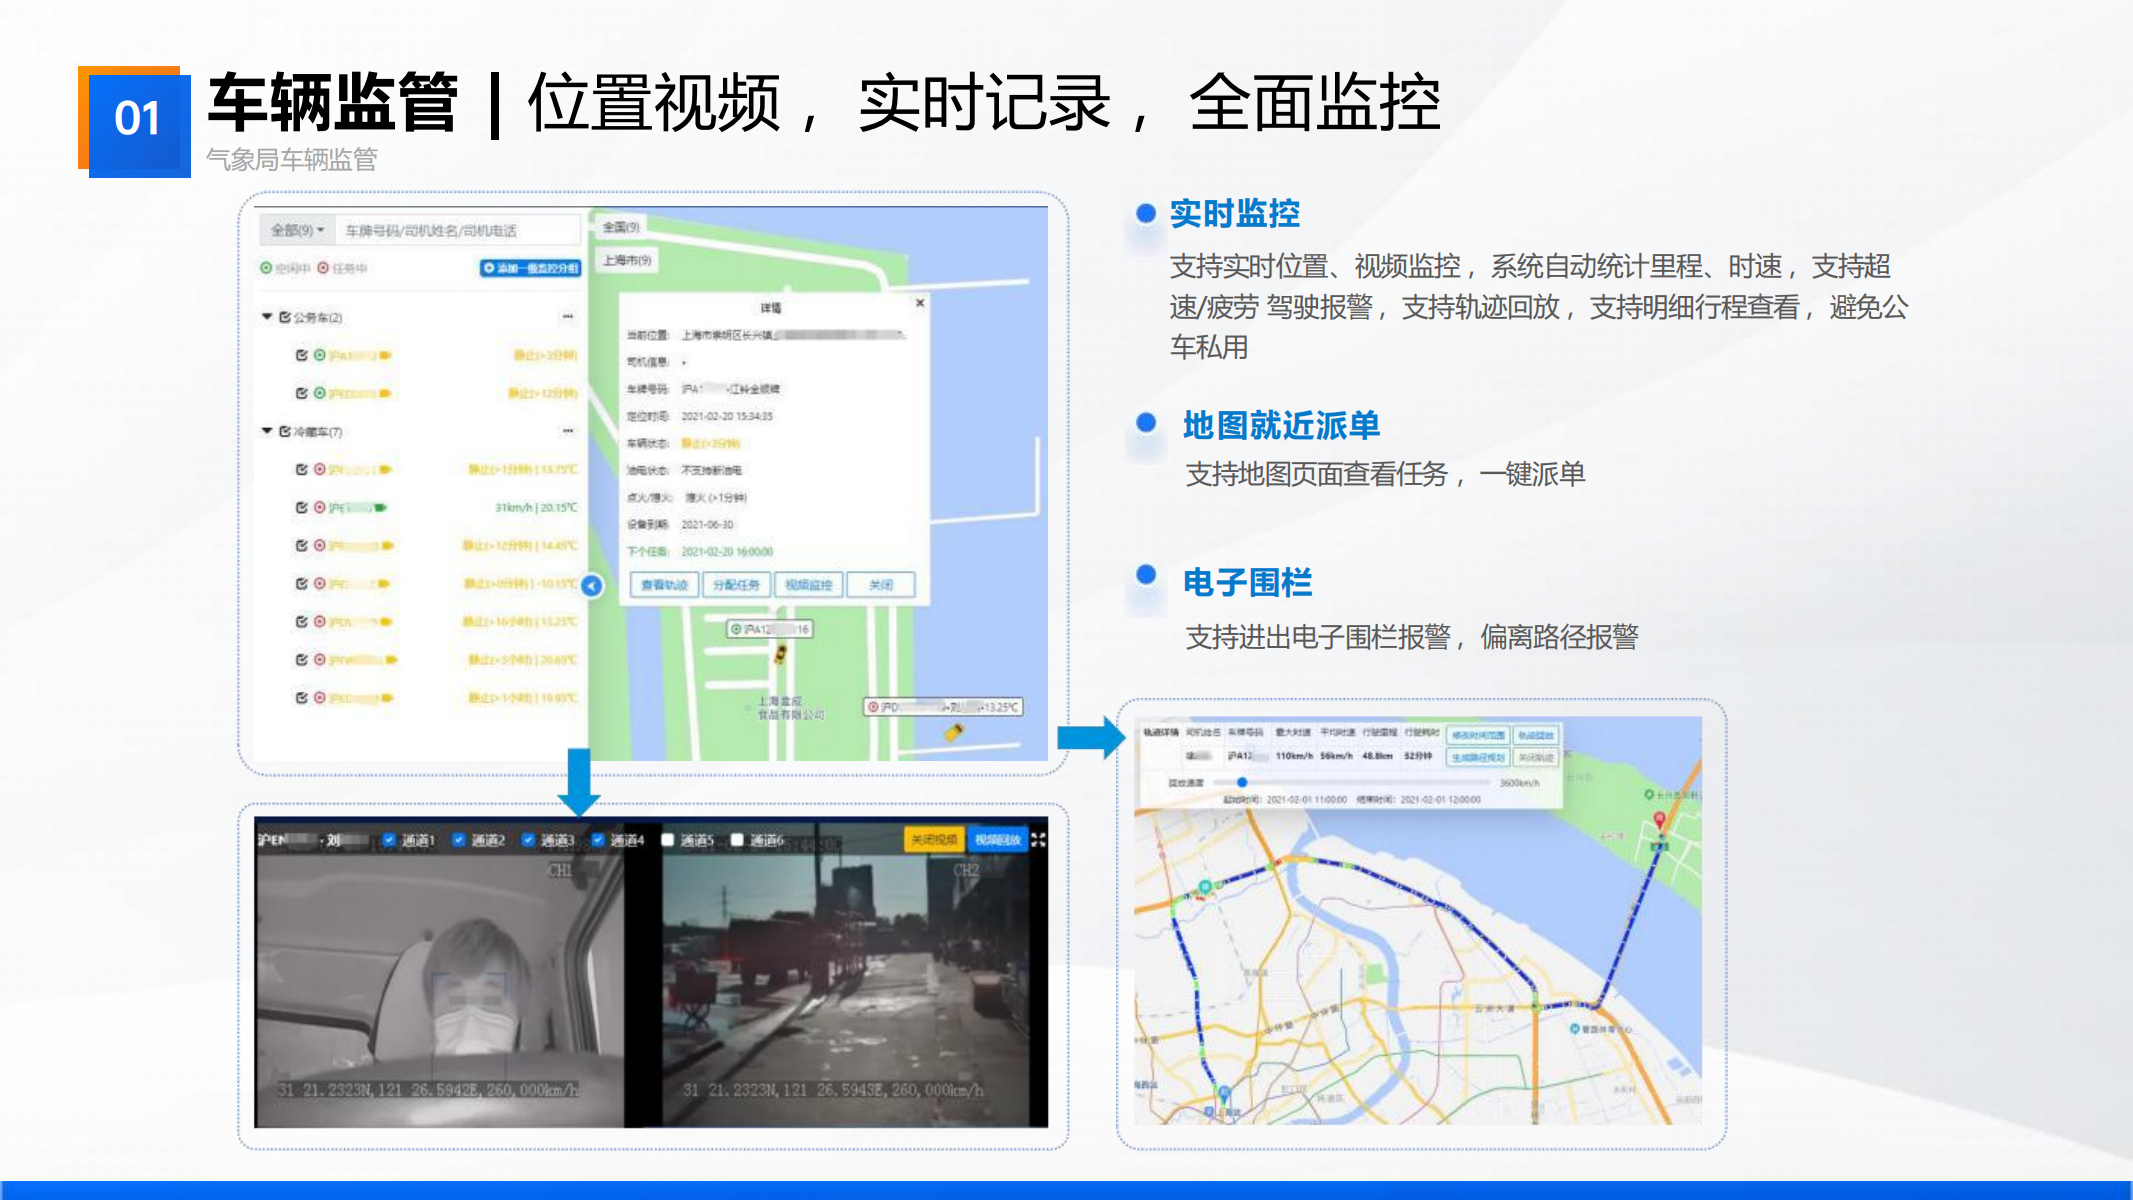Enable the 通道6 channel checkbox

[737, 840]
